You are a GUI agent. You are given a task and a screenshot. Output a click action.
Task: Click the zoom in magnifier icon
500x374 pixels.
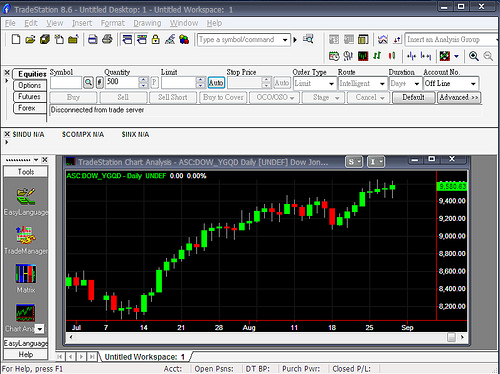[x=474, y=56]
